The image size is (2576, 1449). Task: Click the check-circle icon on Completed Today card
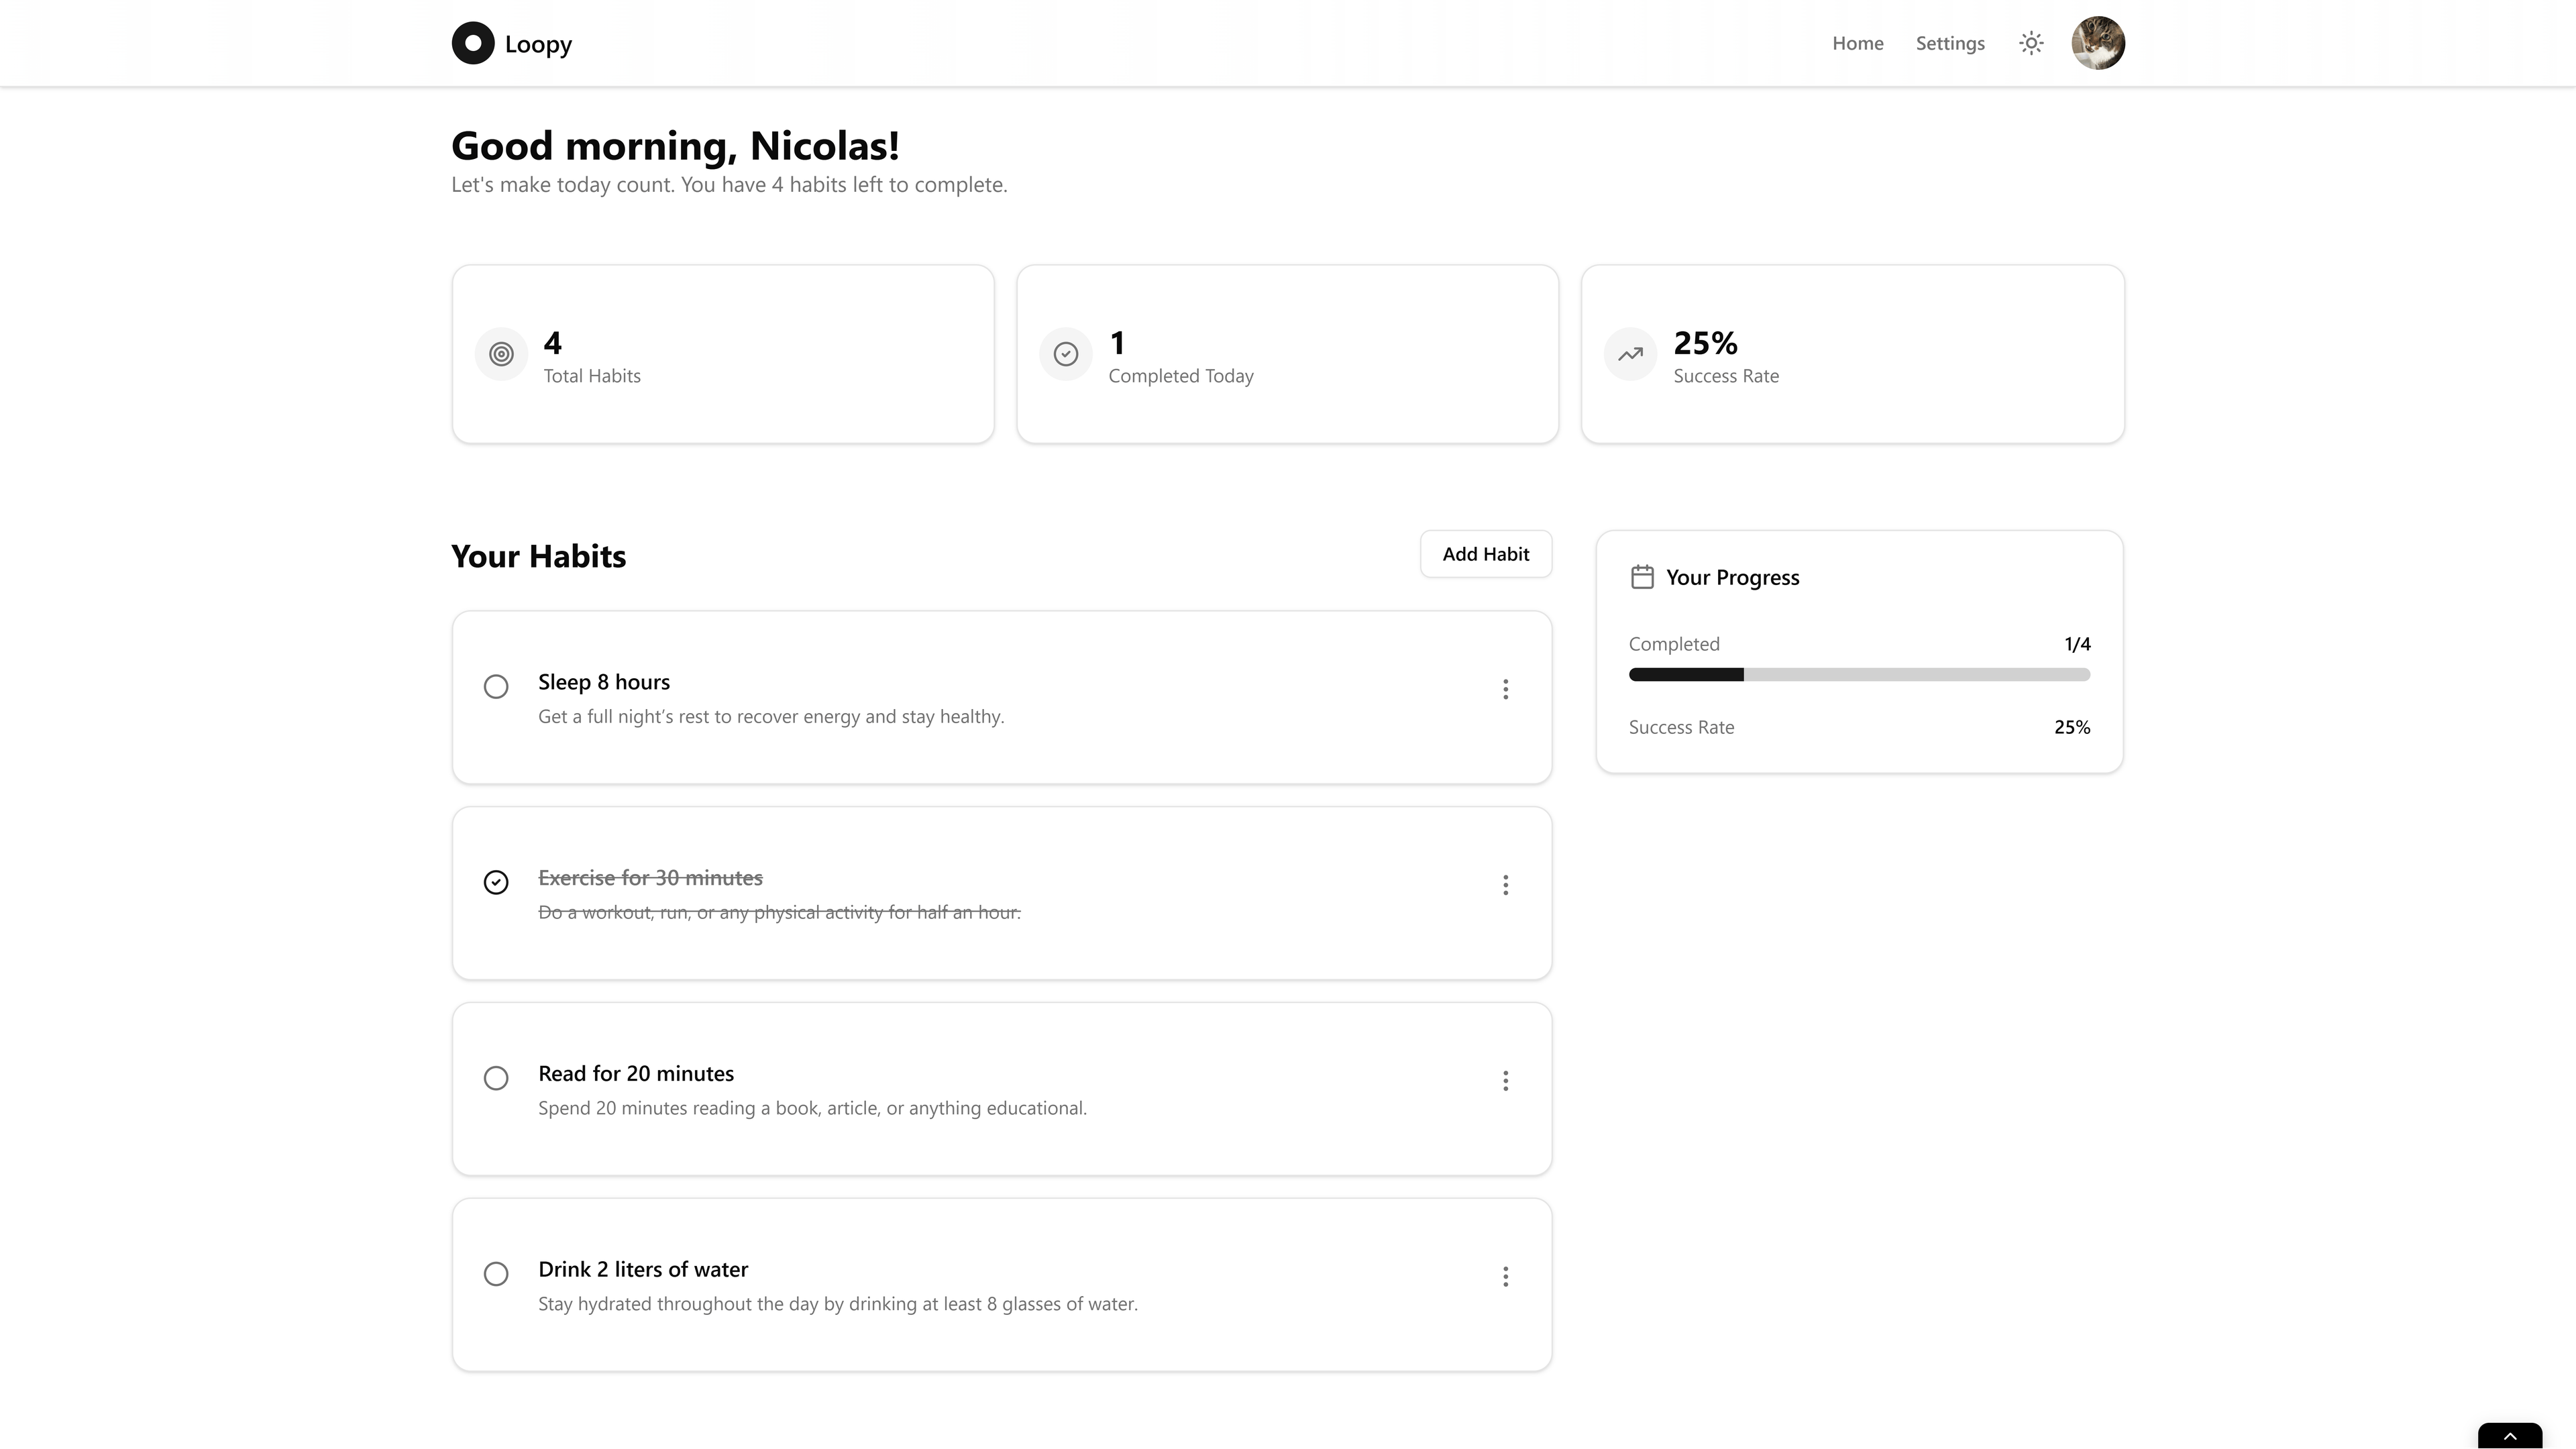[x=1066, y=354]
